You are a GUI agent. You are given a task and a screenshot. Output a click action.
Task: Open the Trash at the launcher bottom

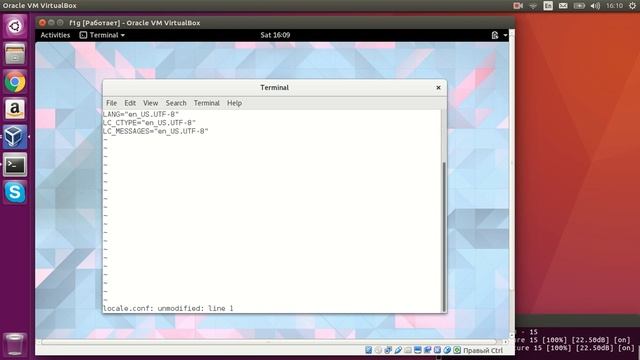coord(15,344)
